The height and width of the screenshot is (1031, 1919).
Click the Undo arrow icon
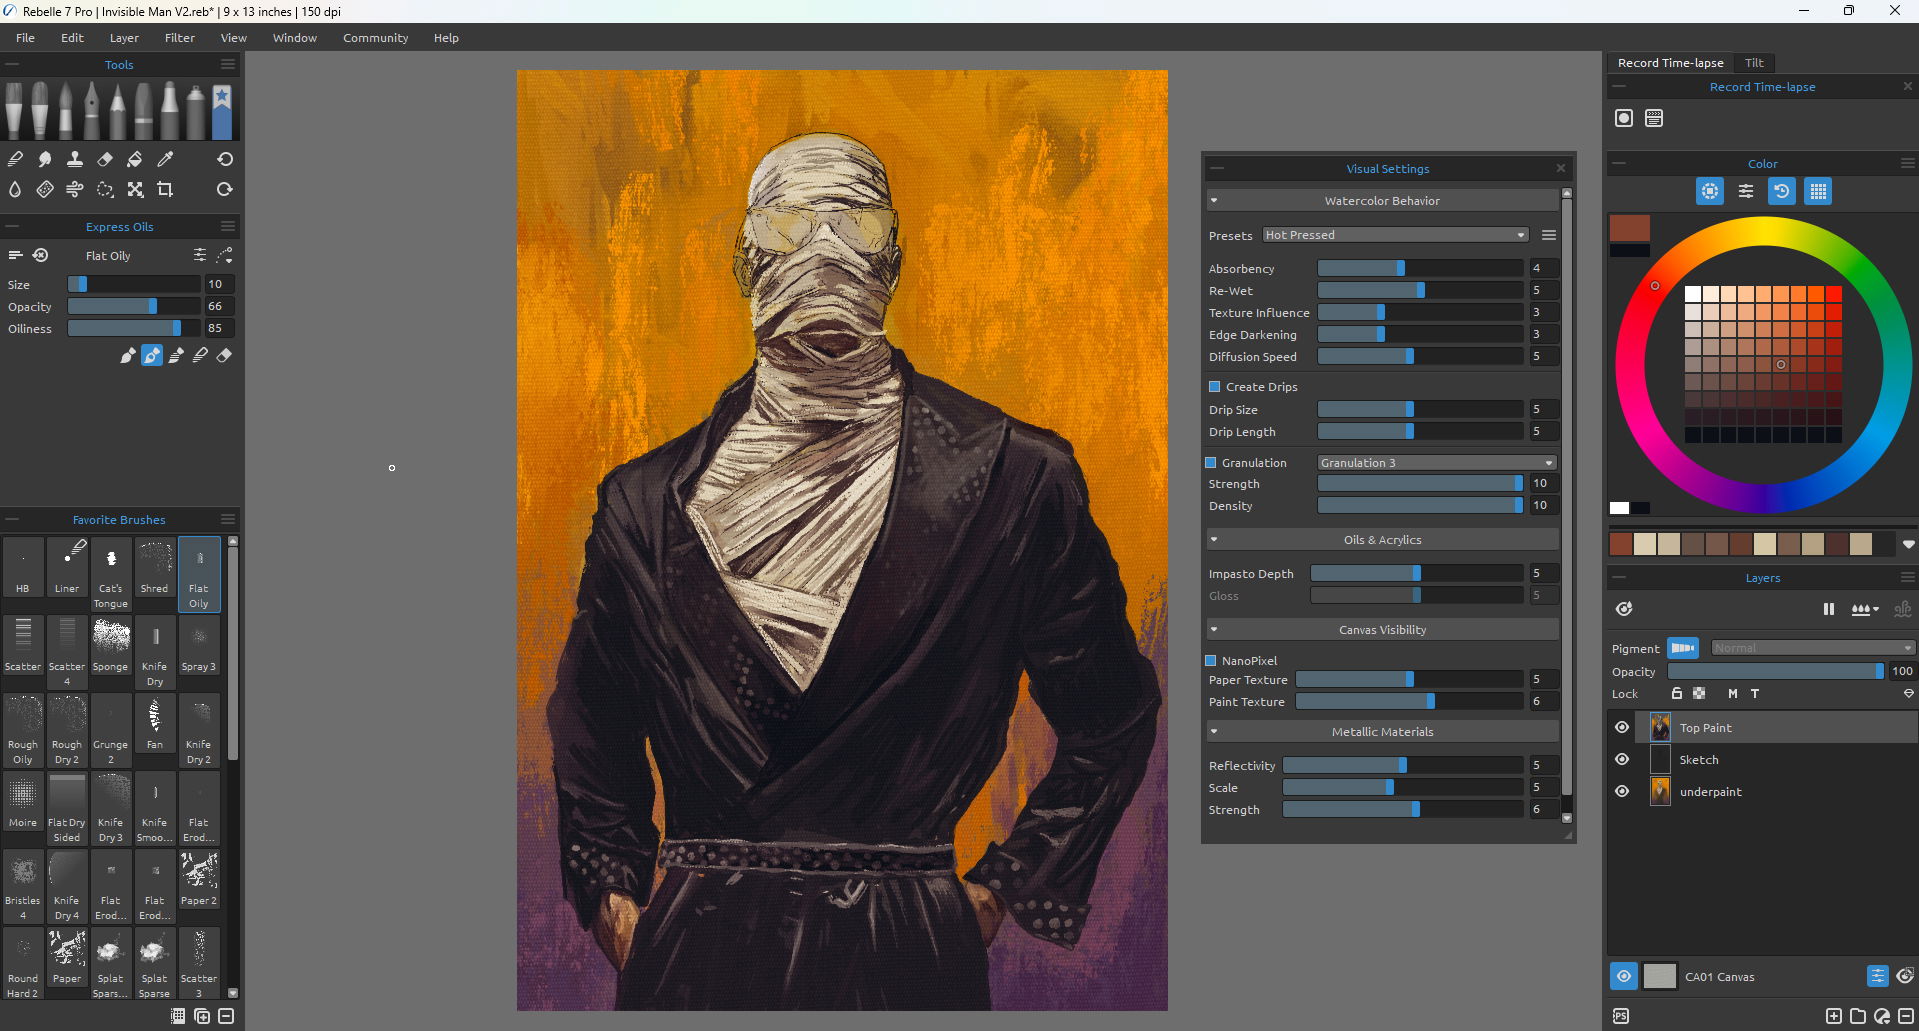coord(225,159)
